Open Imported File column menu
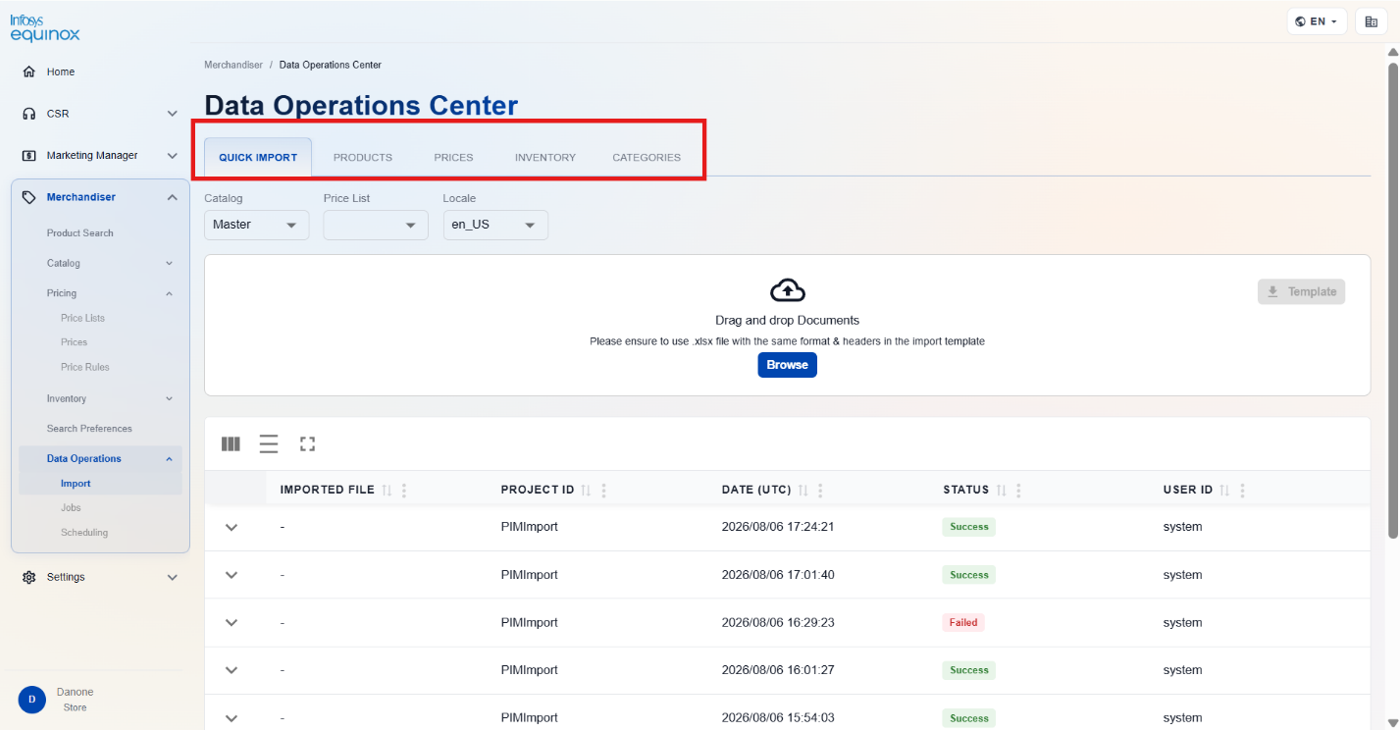Viewport: 1400px width, 730px height. (x=404, y=490)
